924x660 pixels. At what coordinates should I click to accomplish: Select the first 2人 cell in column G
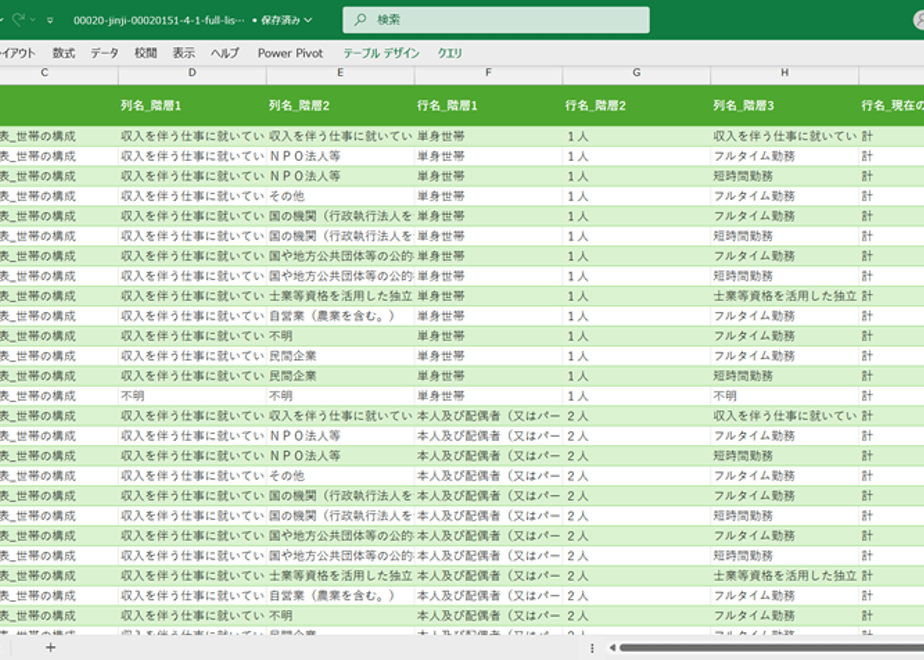pos(636,416)
